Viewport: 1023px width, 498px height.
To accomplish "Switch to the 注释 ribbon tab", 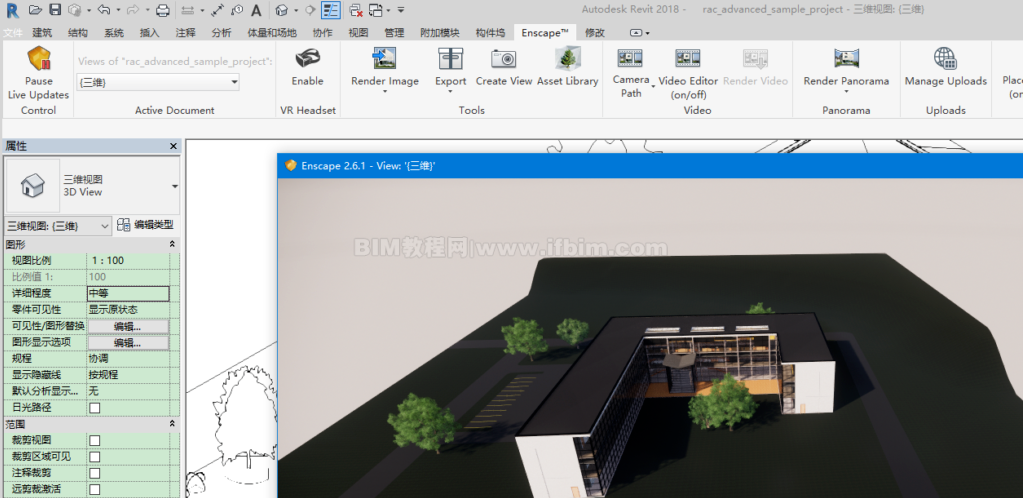I will pyautogui.click(x=185, y=33).
